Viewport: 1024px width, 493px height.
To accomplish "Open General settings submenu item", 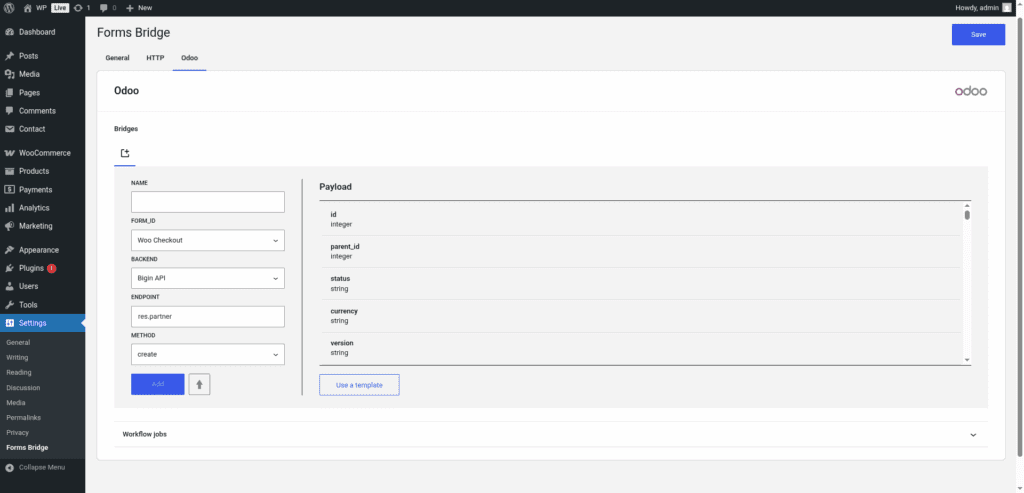I will tap(18, 343).
